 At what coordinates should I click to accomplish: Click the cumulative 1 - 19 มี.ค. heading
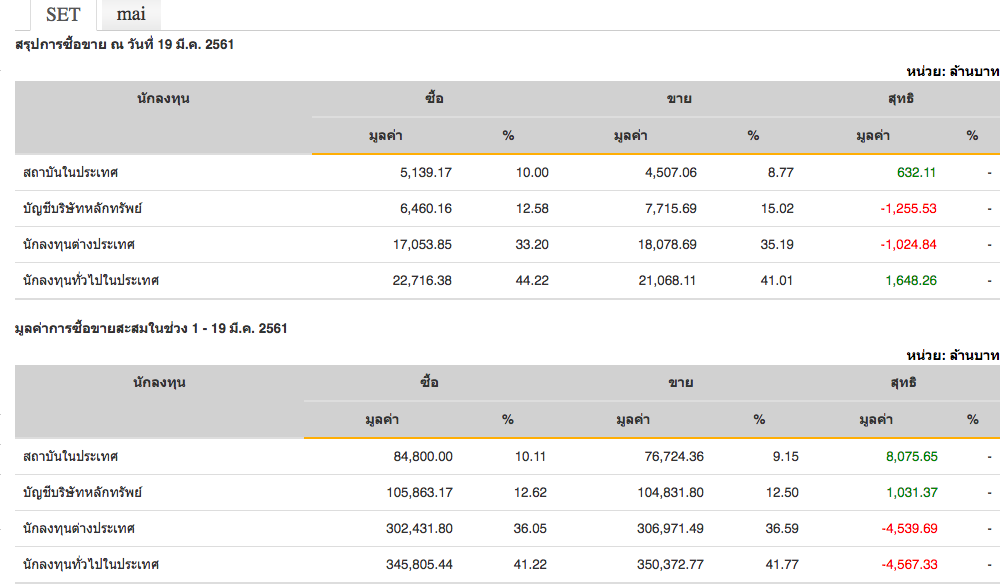pos(151,328)
